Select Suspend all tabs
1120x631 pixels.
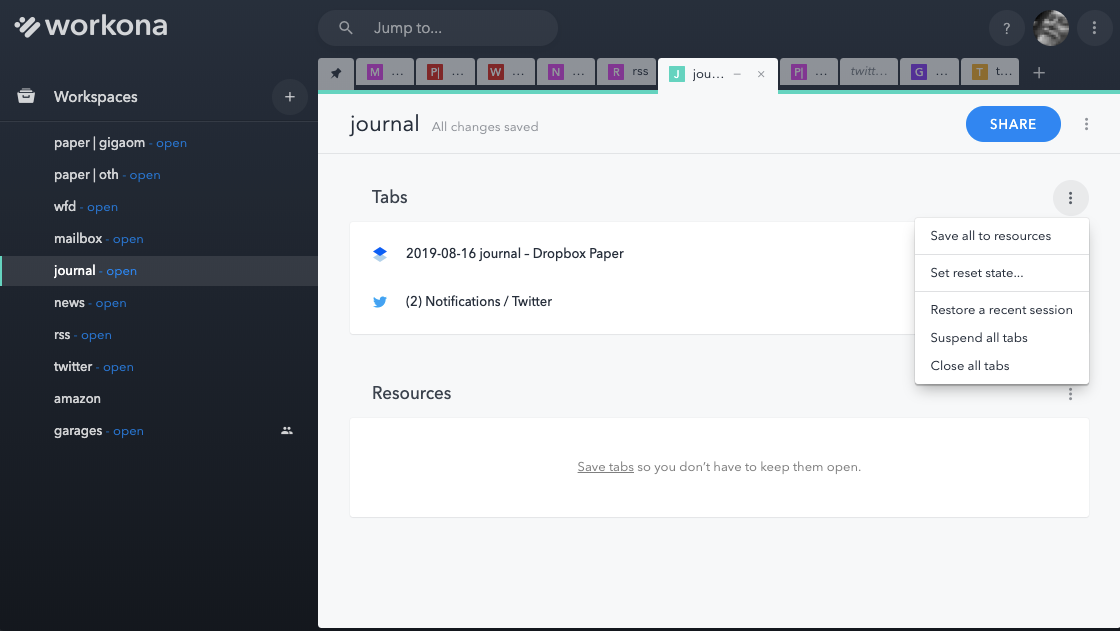pyautogui.click(x=1001, y=337)
